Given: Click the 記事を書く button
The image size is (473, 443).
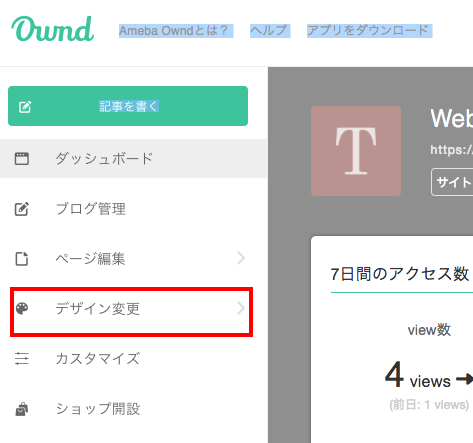Looking at the screenshot, I should pyautogui.click(x=128, y=106).
